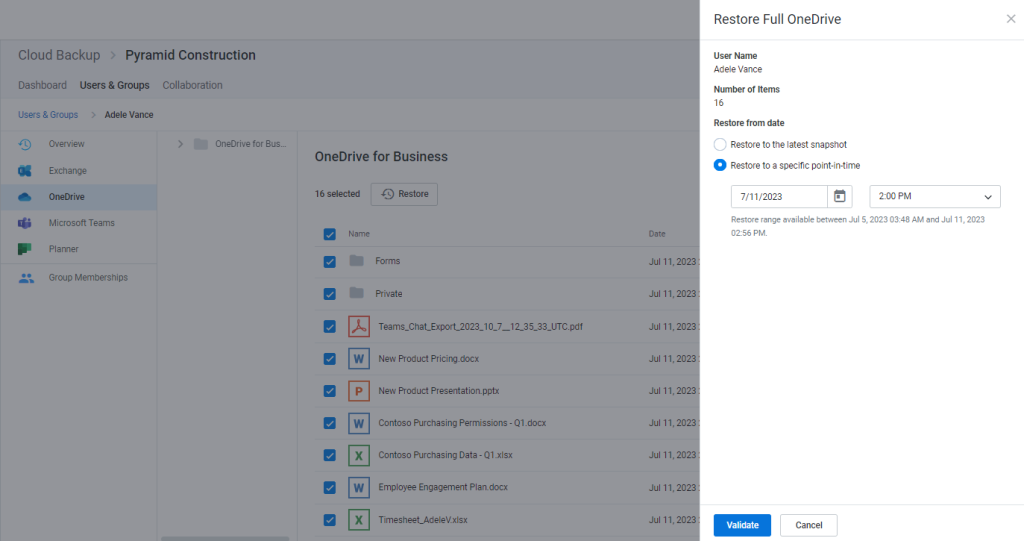The image size is (1024, 541).
Task: Click the Microsoft Teams icon
Action: (25, 223)
